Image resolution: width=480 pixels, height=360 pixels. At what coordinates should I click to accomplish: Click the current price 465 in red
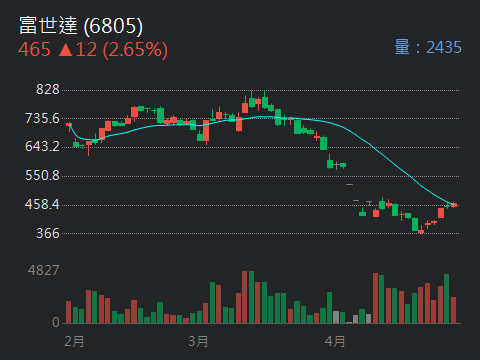[x=34, y=50]
